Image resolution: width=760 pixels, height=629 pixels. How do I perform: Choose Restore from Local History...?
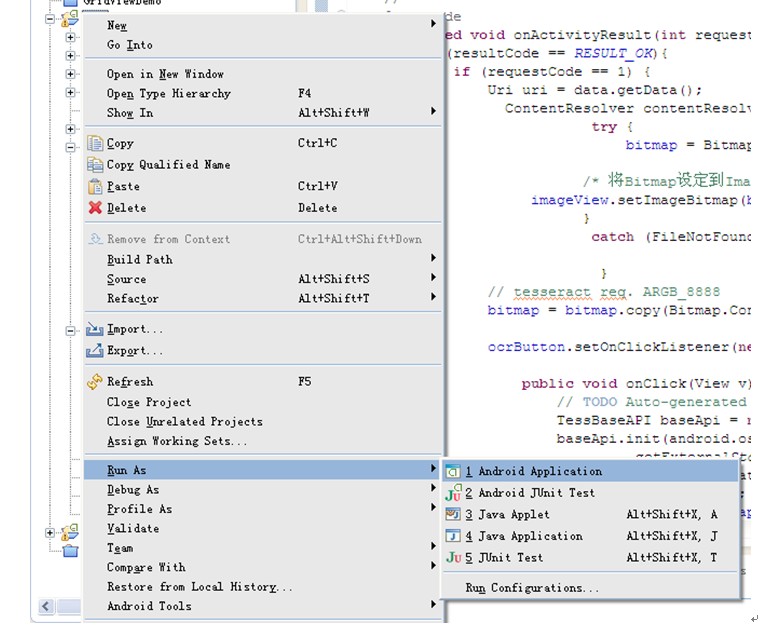click(263, 587)
